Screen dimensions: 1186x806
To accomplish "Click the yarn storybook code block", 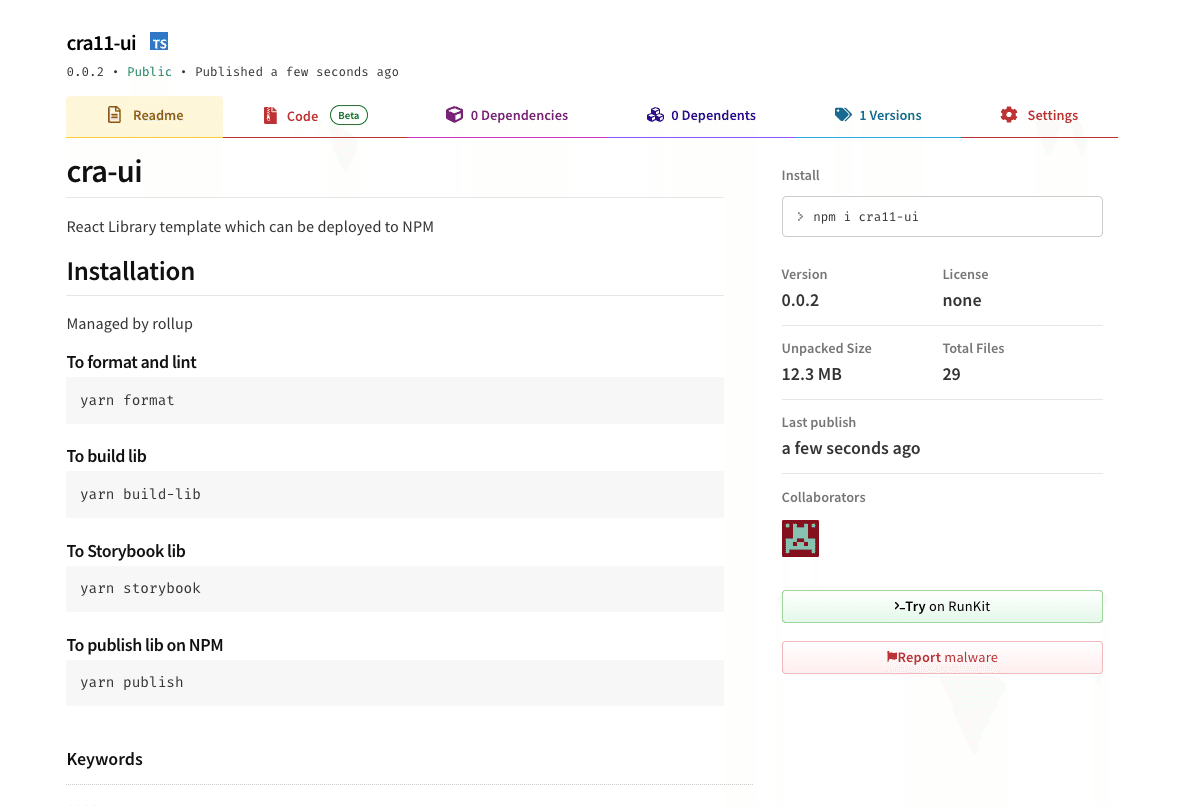I will [395, 588].
